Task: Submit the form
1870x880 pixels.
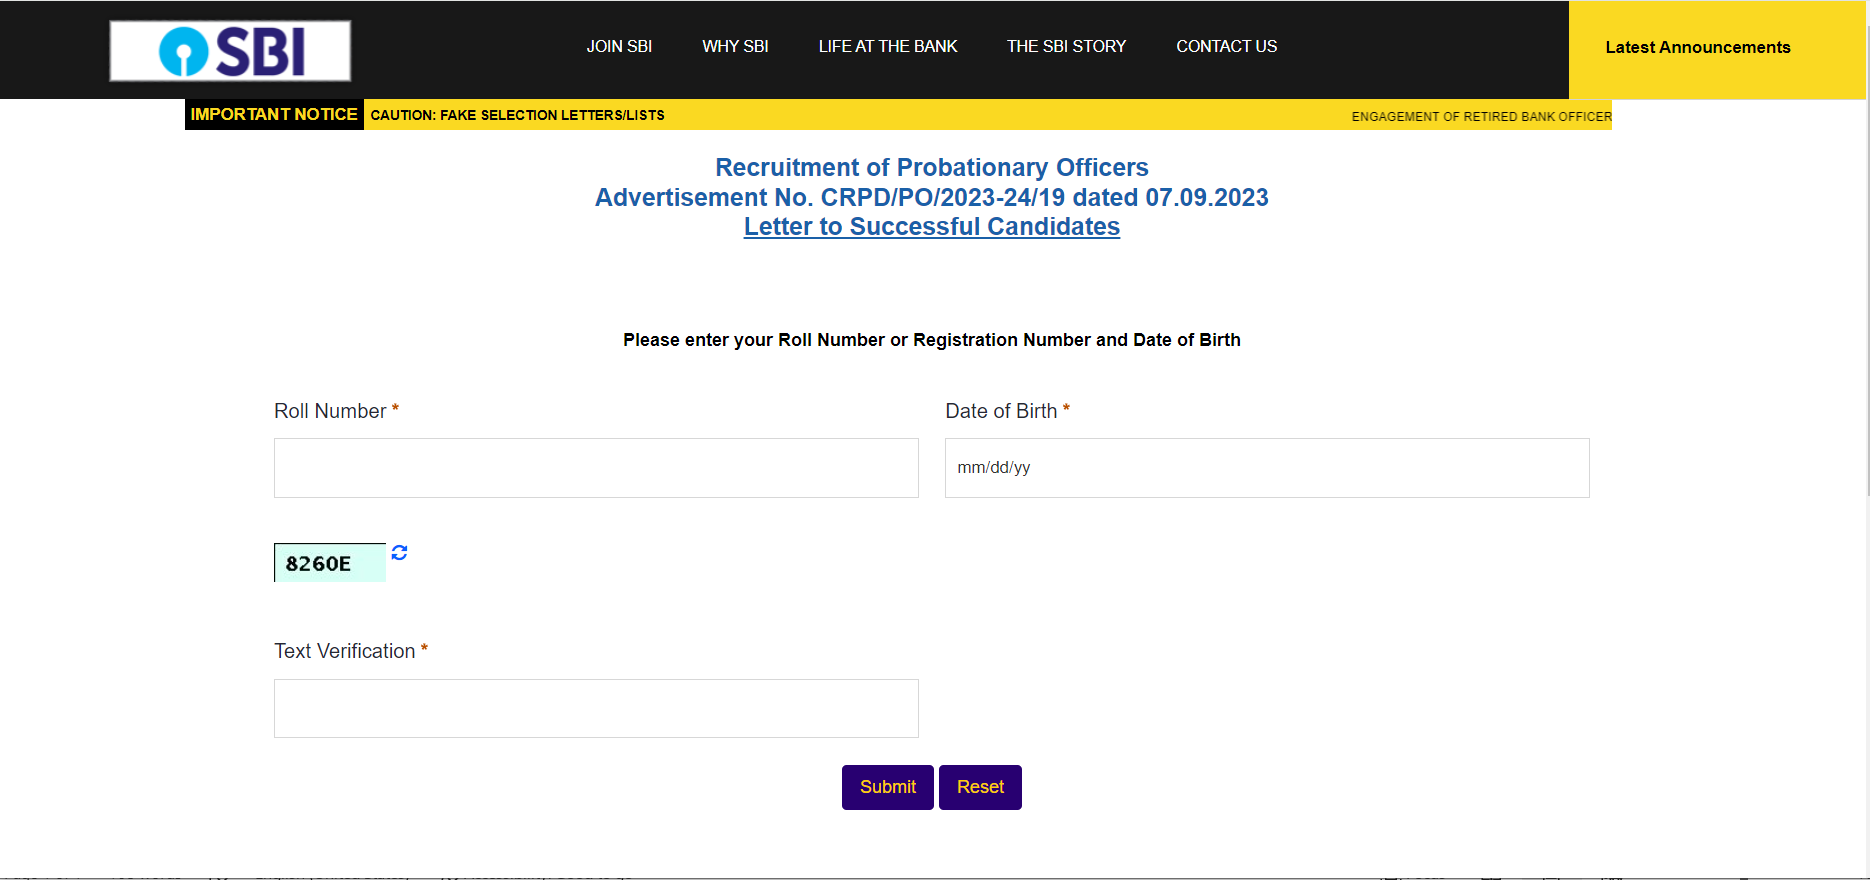Action: [888, 787]
